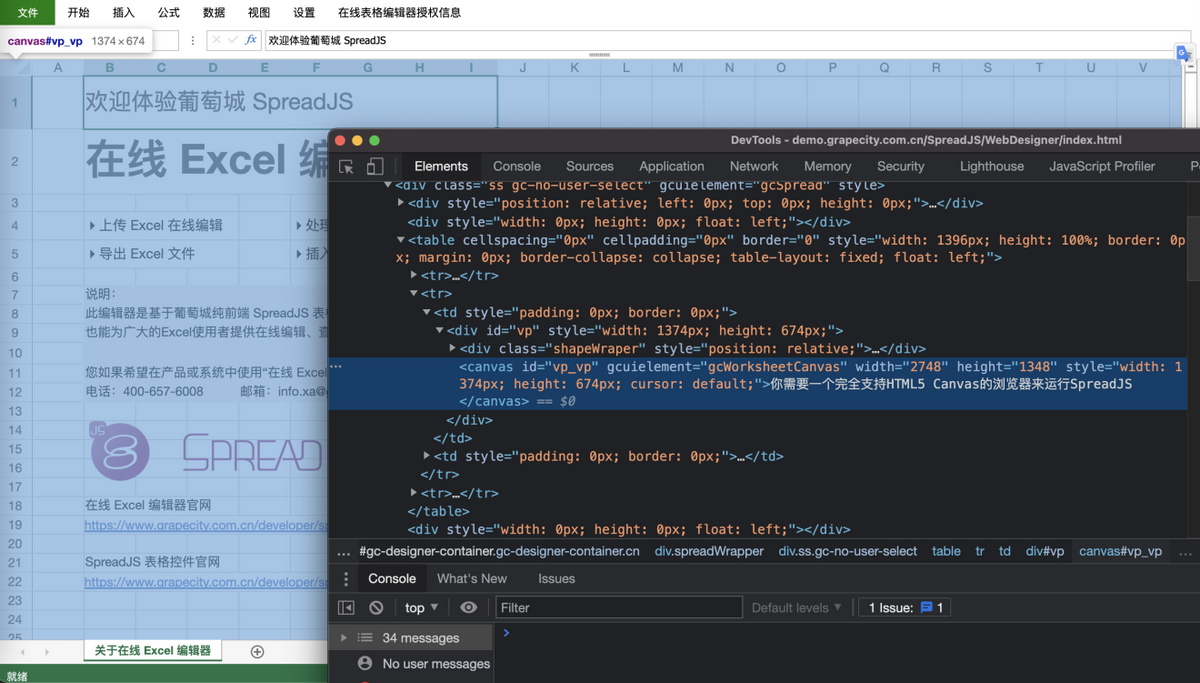The height and width of the screenshot is (683, 1200).
Task: Click breadcrumb div.spreadWrapper
Action: tap(709, 551)
